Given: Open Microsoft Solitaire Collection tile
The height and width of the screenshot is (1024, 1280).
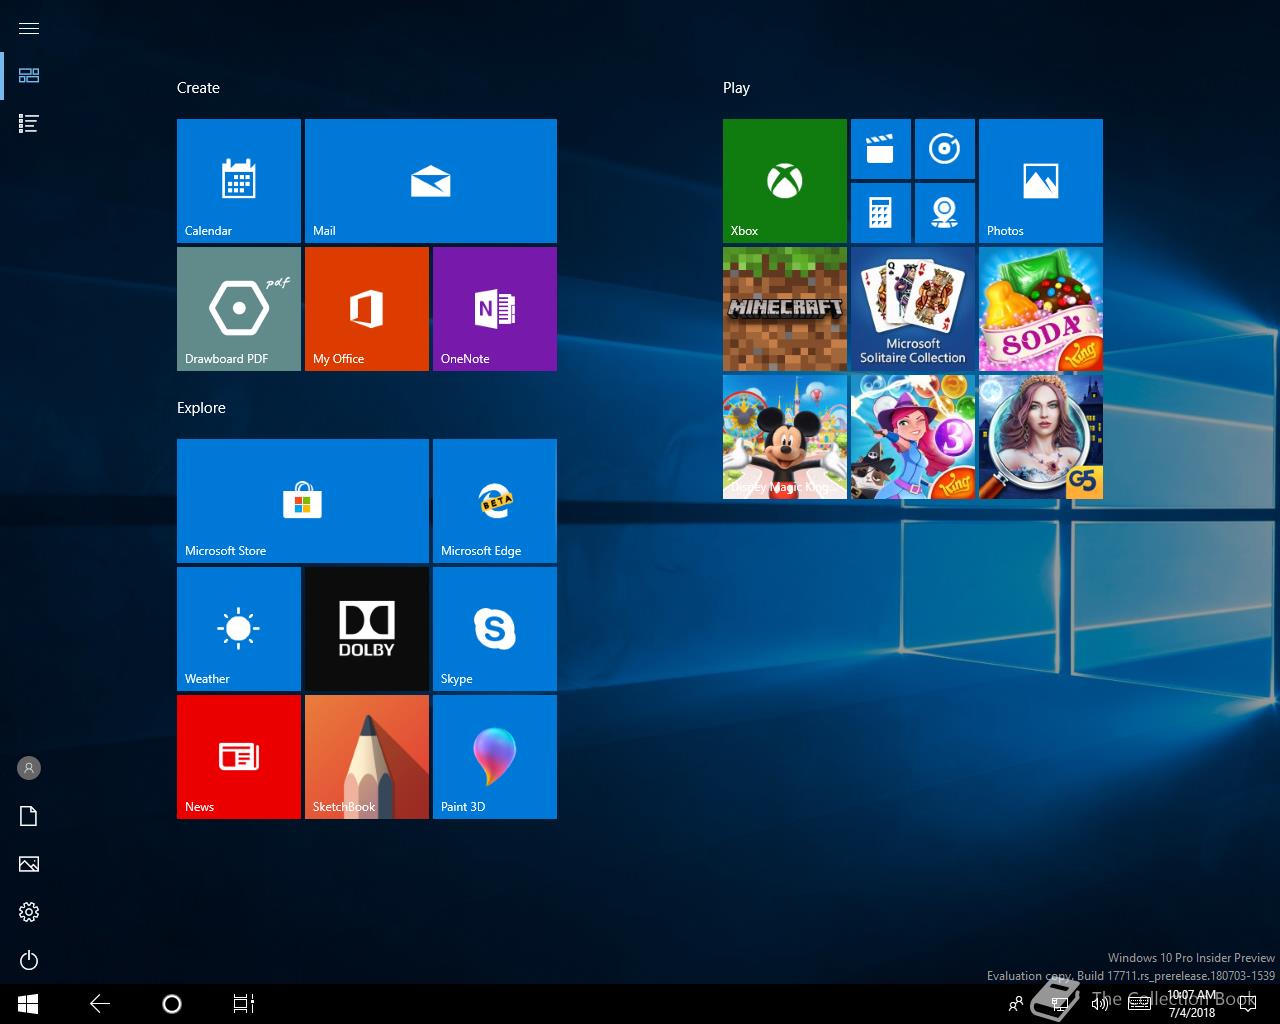Looking at the screenshot, I should pos(913,309).
